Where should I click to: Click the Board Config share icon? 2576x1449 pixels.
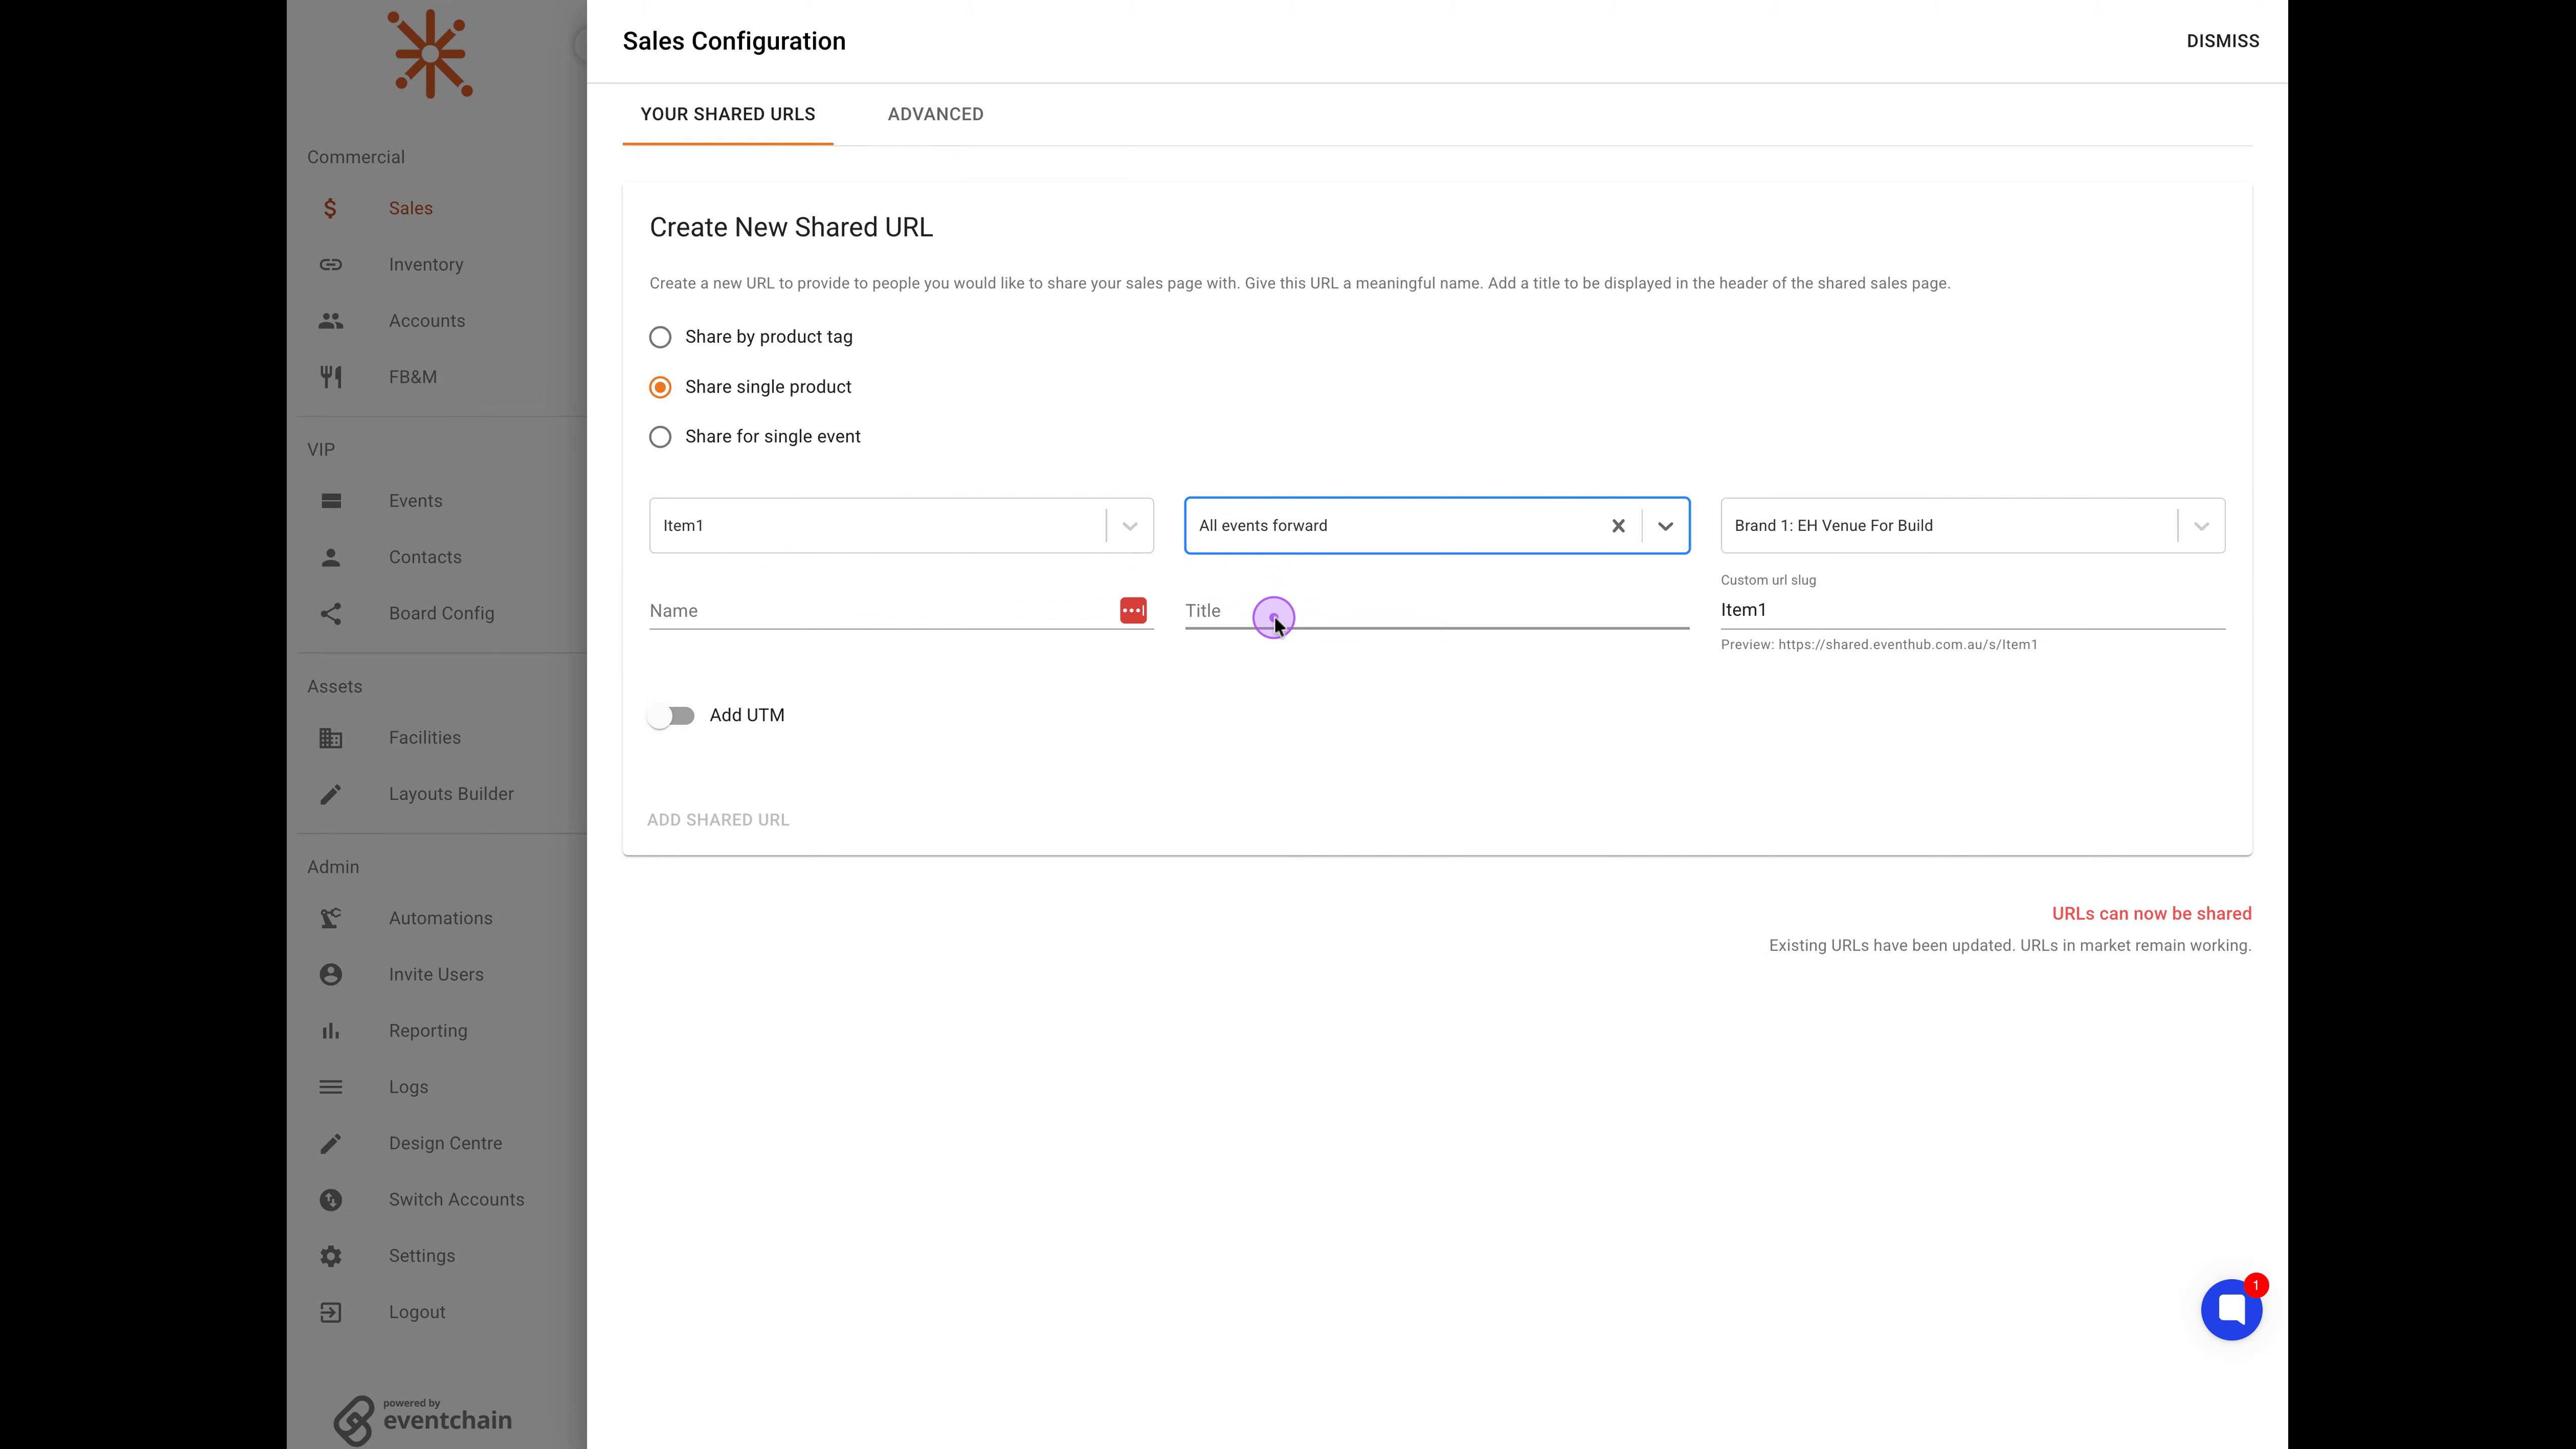point(331,613)
